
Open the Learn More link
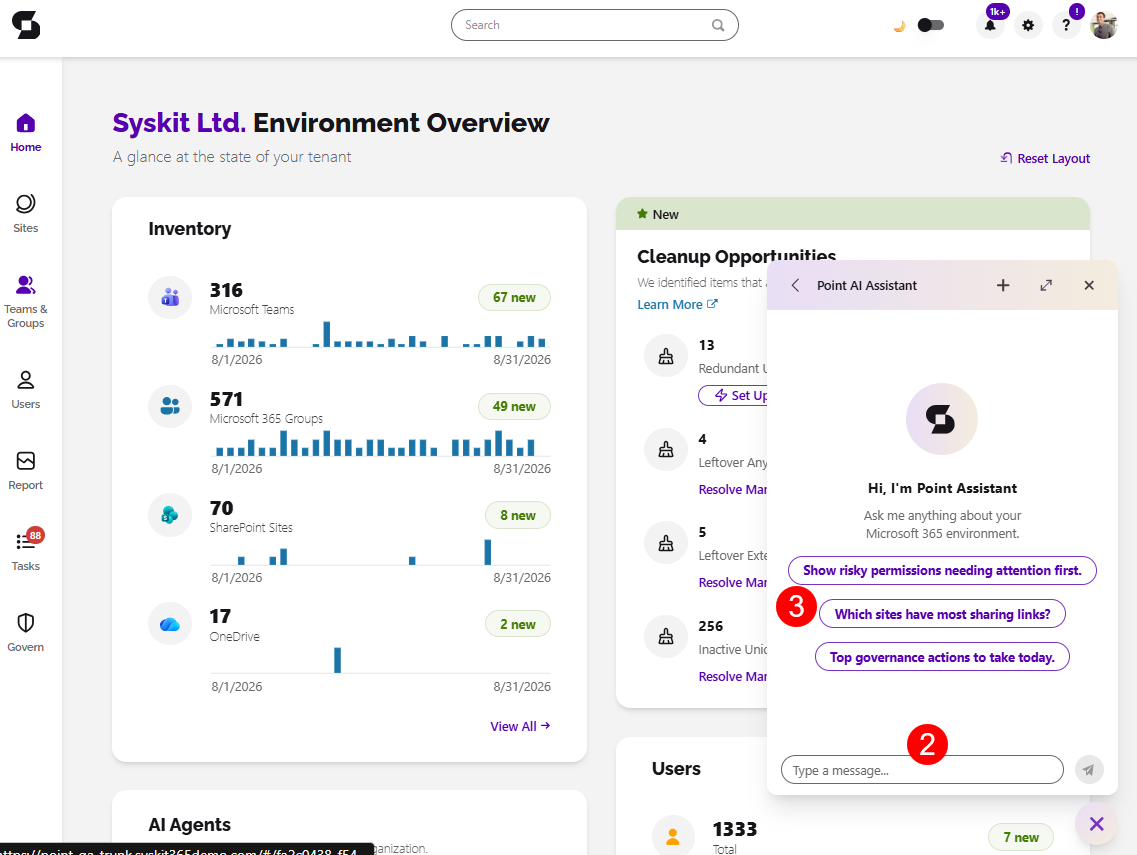pyautogui.click(x=677, y=305)
